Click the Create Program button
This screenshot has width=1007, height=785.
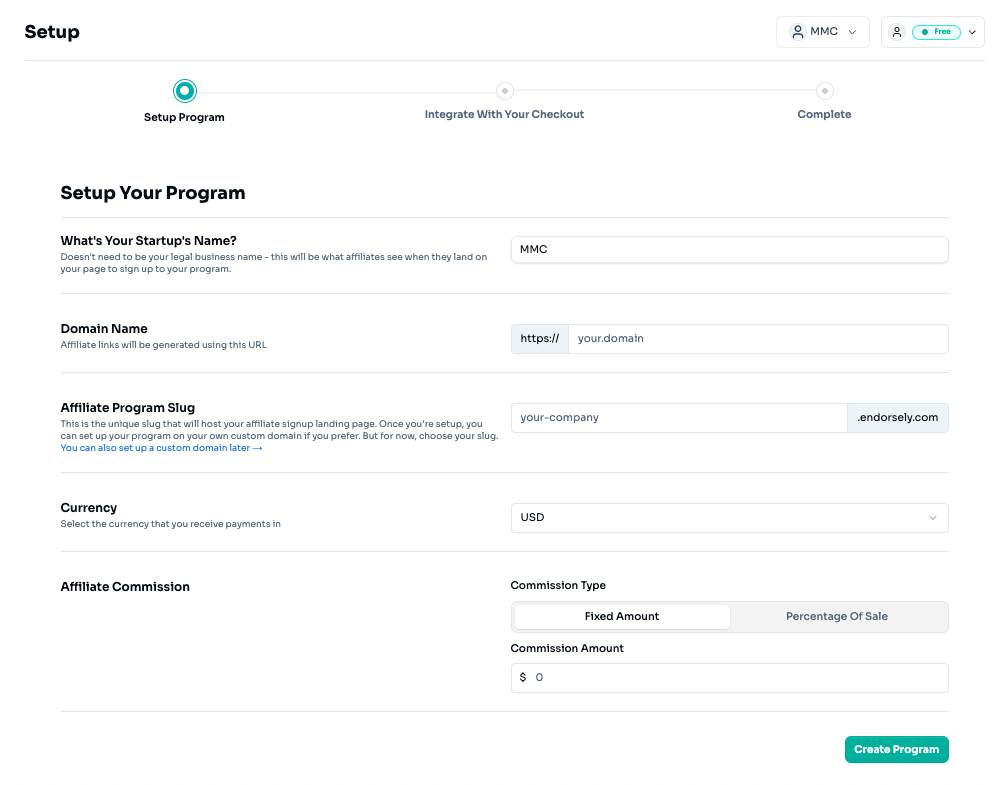pyautogui.click(x=897, y=750)
